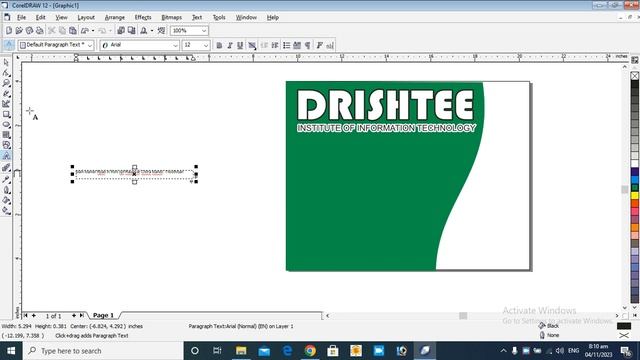640x360 pixels.
Task: Open the Layout menu
Action: point(86,18)
